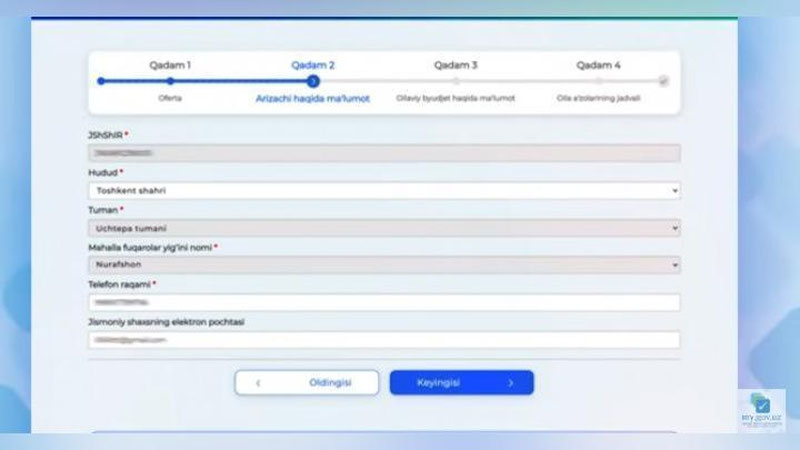Go to the Qadam 4 step label
Screen dimensions: 800x450
click(x=598, y=65)
